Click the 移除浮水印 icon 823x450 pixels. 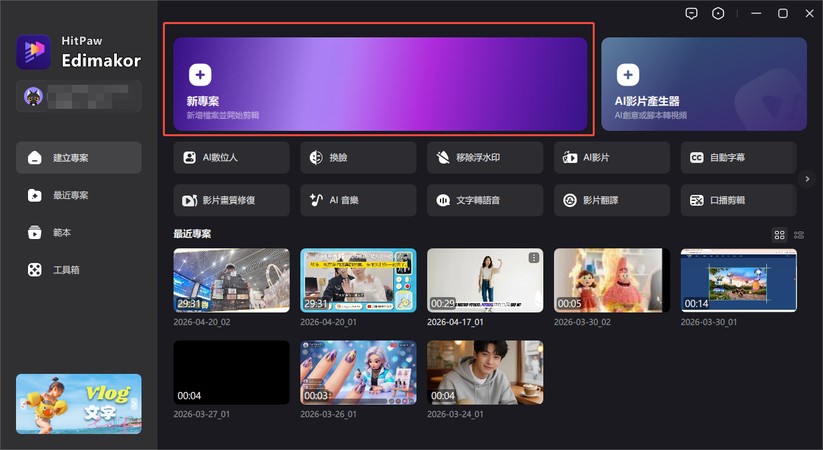(x=443, y=158)
